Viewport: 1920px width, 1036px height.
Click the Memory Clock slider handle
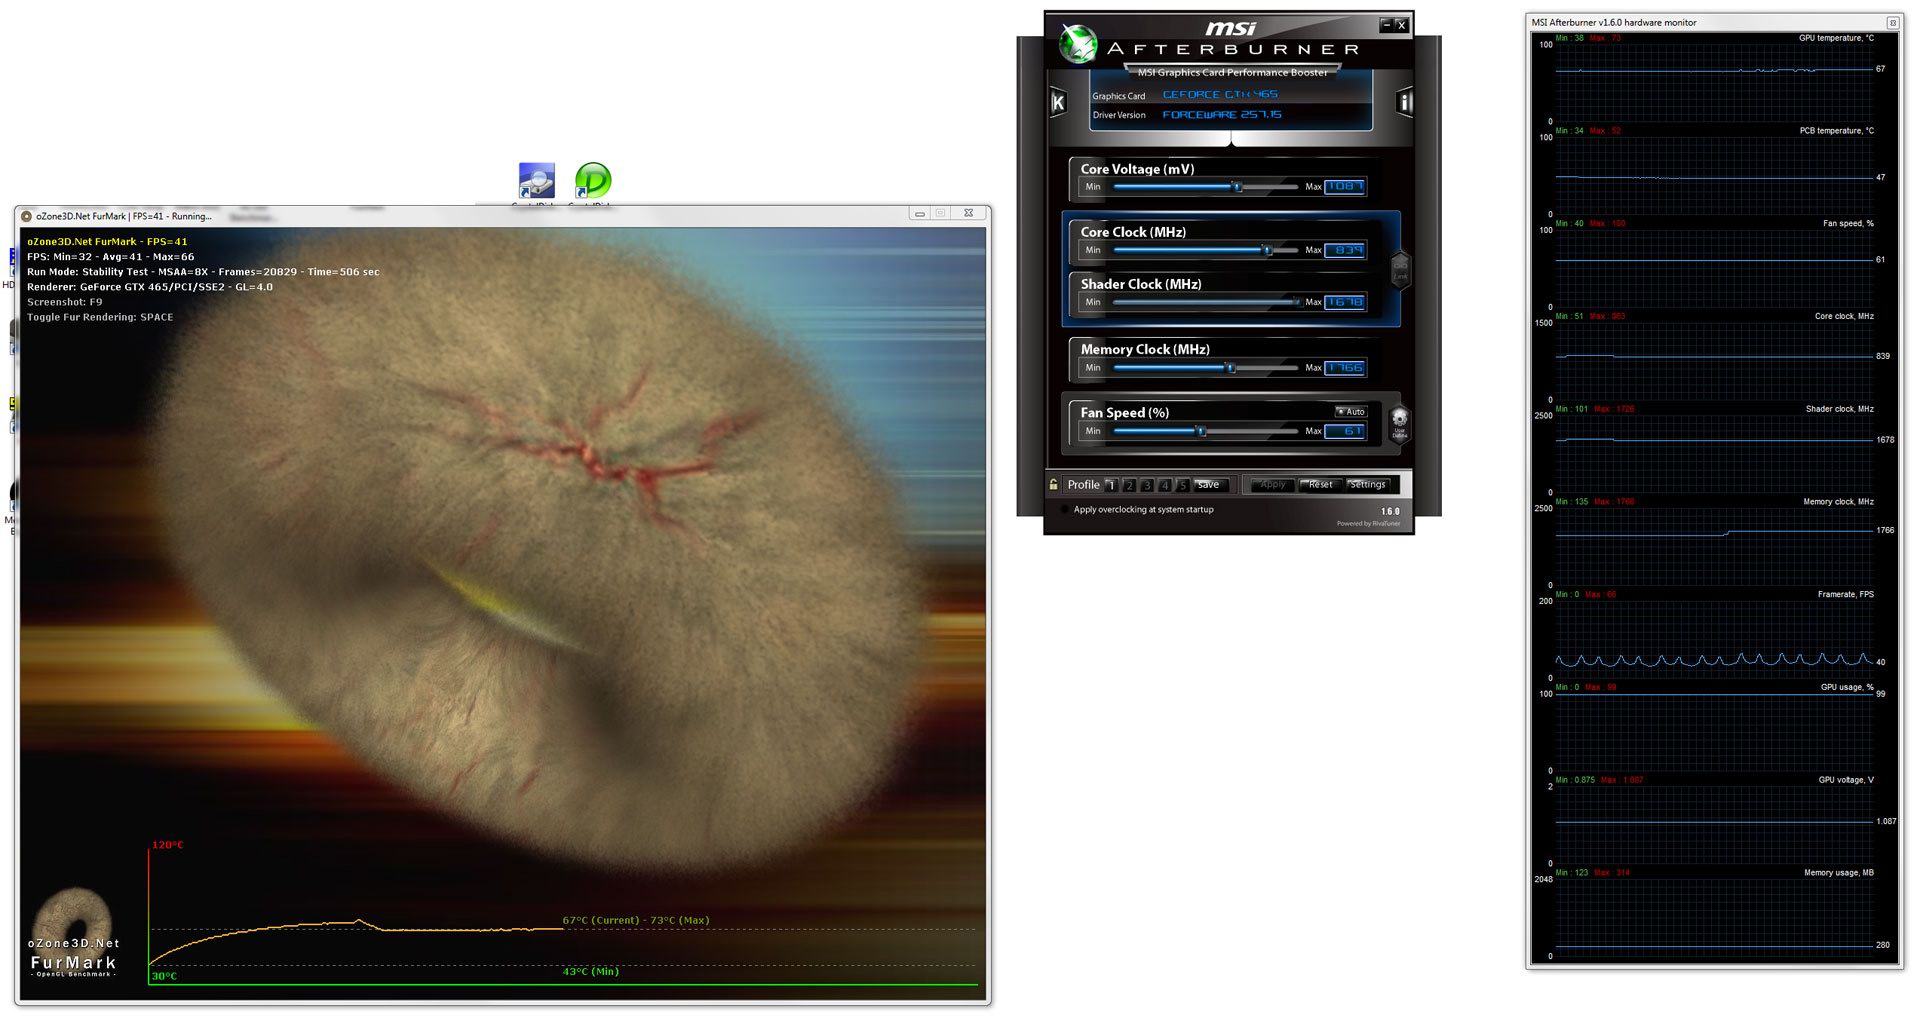tap(1231, 368)
